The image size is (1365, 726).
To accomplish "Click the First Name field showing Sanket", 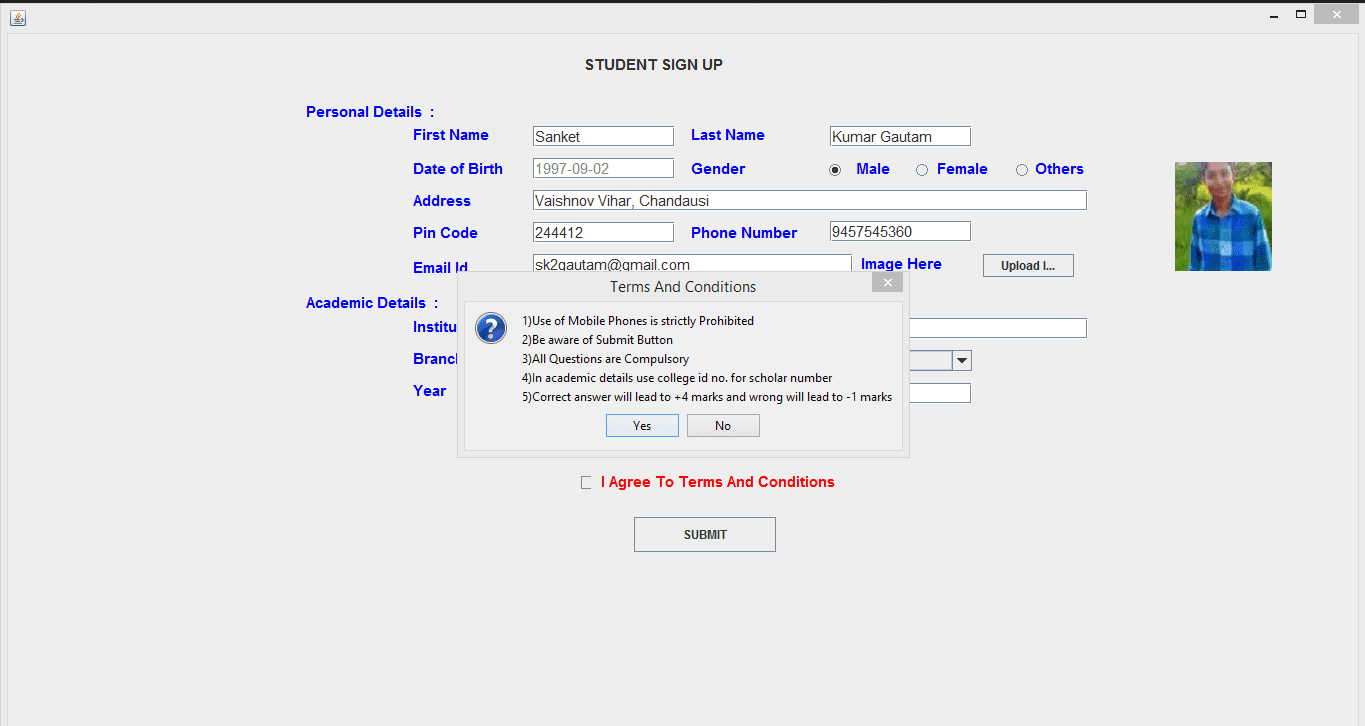I will [x=602, y=135].
